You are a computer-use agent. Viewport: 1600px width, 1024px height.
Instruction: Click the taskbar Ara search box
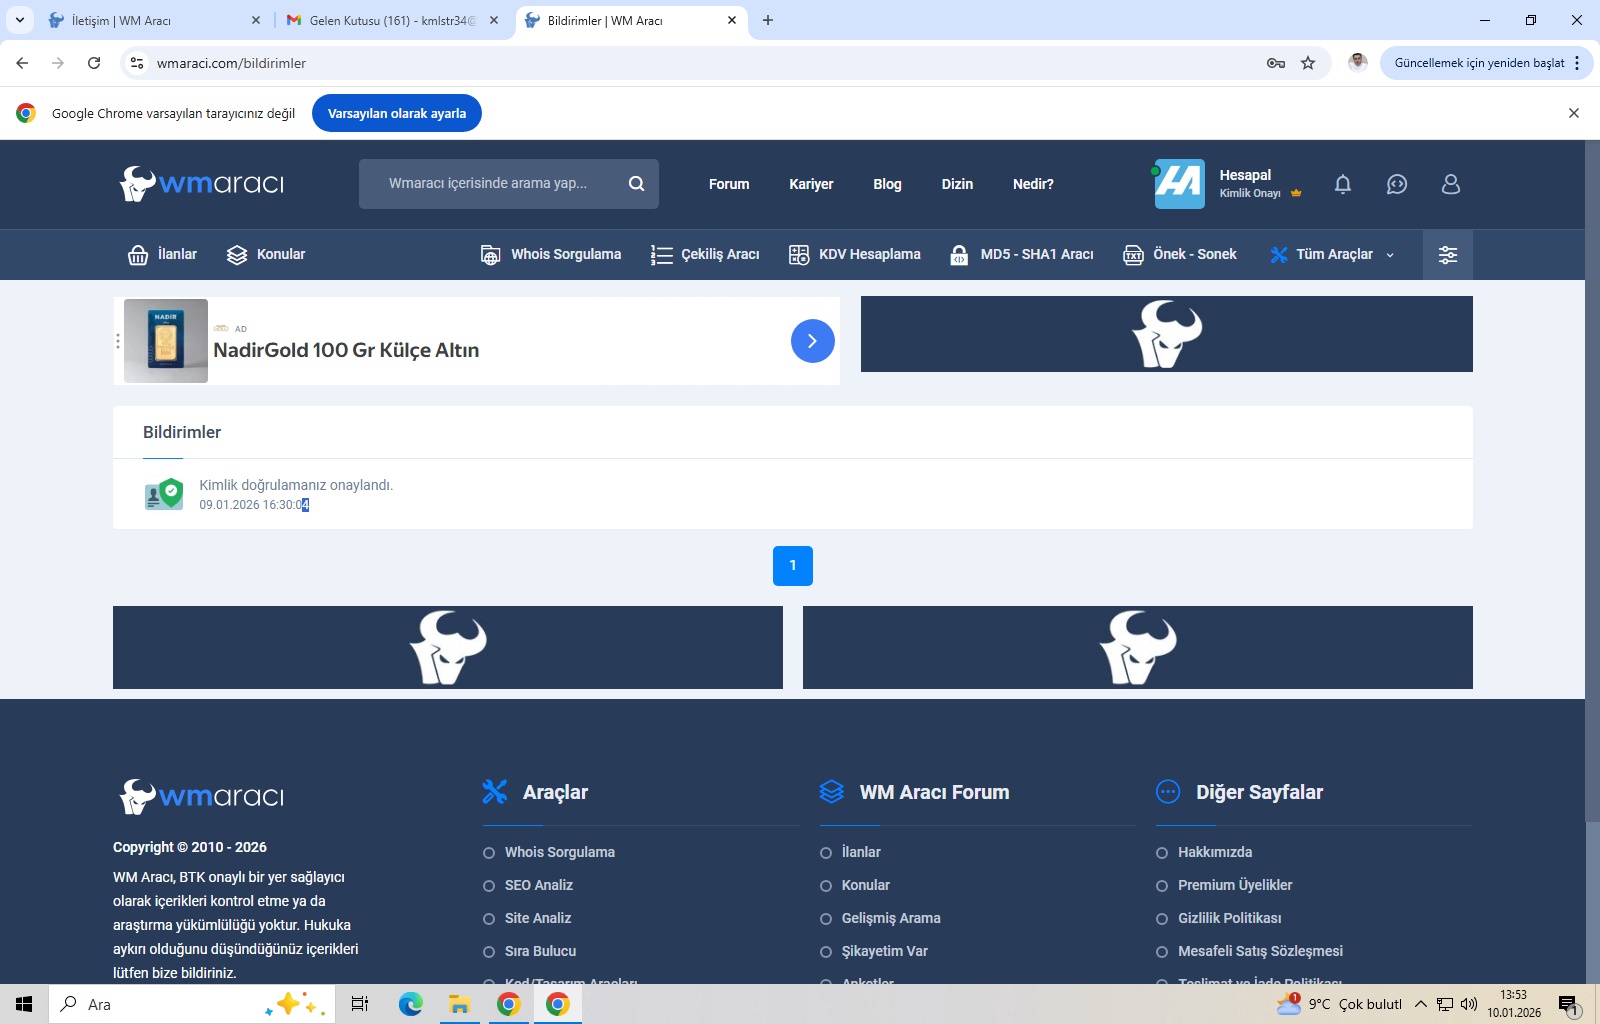tap(190, 1004)
